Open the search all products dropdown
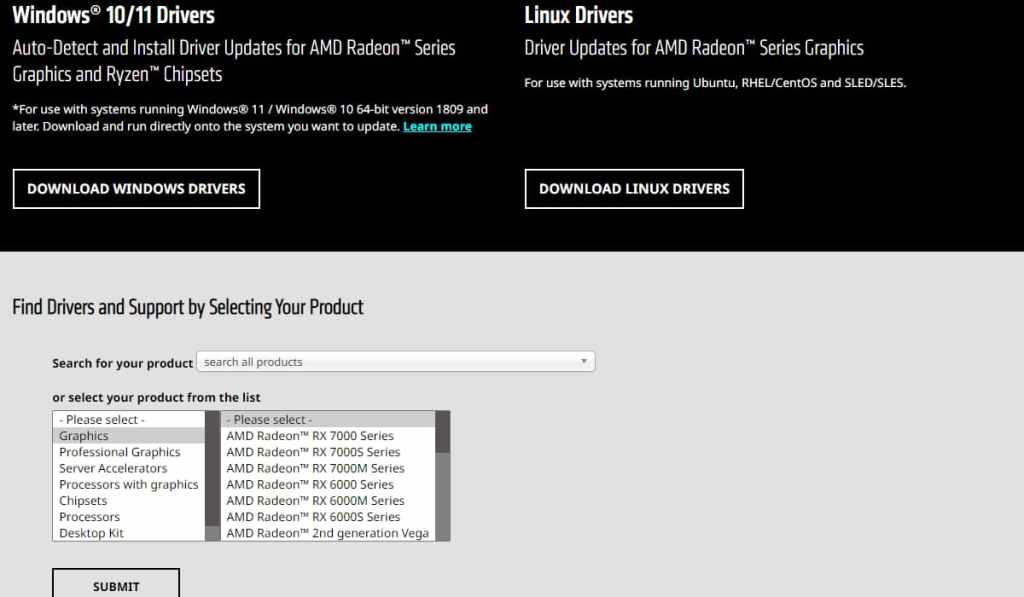1024x597 pixels. click(x=584, y=361)
